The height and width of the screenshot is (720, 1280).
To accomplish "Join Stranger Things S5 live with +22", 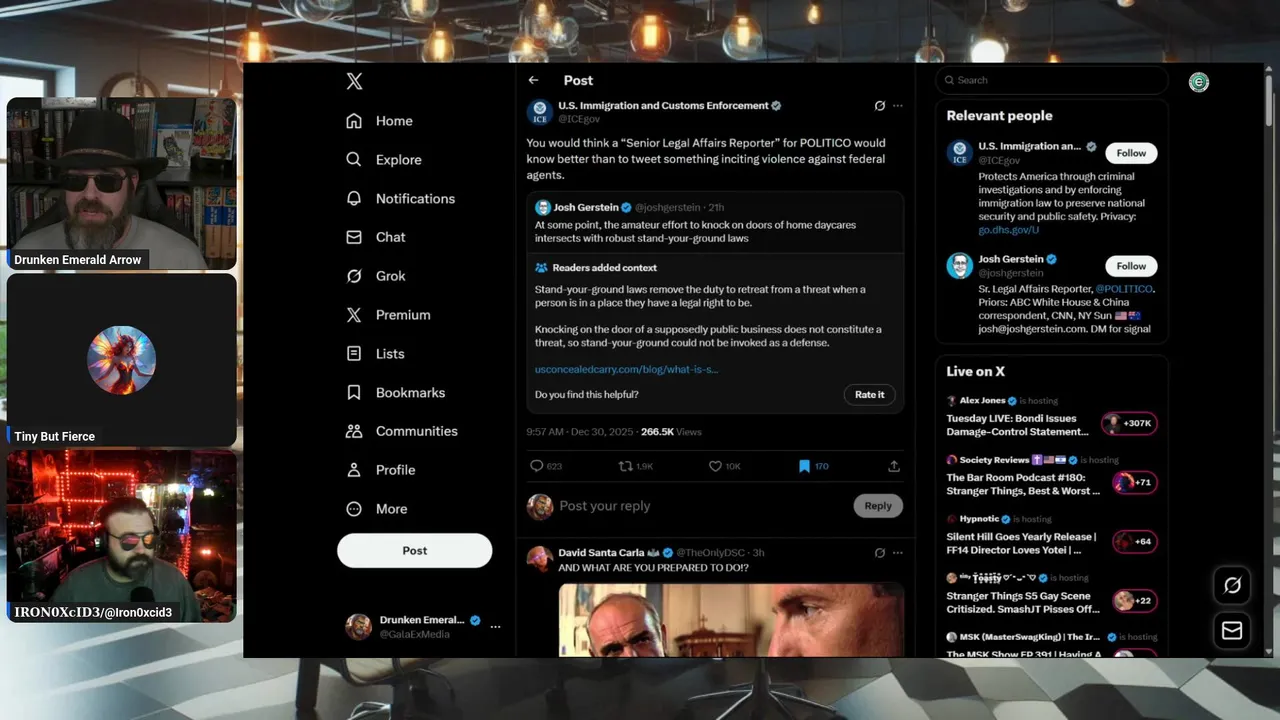I will click(x=1134, y=601).
